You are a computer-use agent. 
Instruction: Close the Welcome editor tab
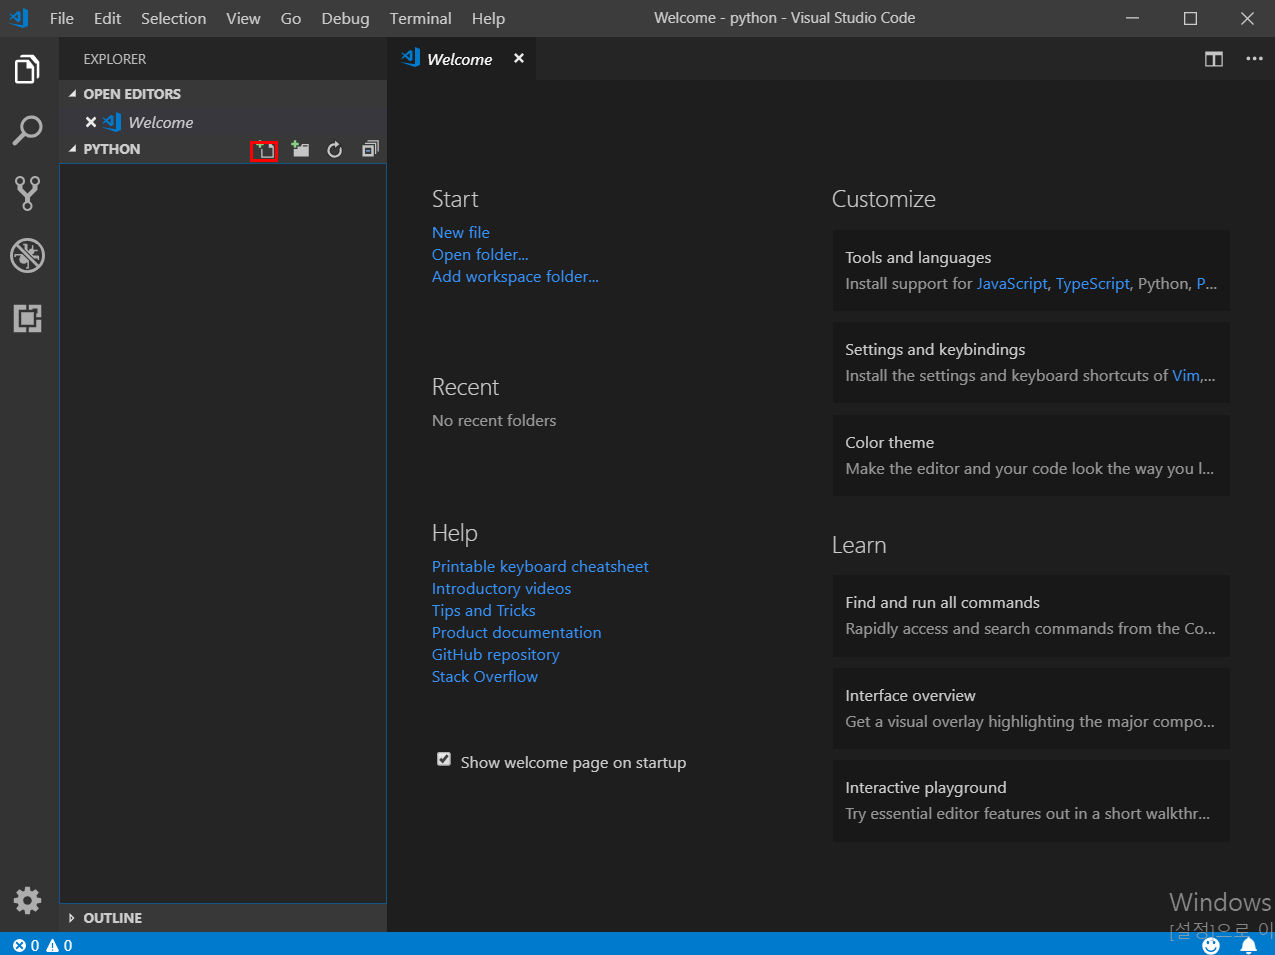(519, 58)
